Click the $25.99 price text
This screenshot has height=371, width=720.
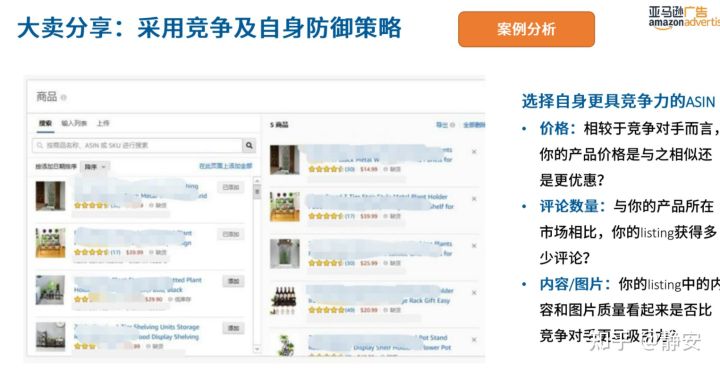click(369, 263)
